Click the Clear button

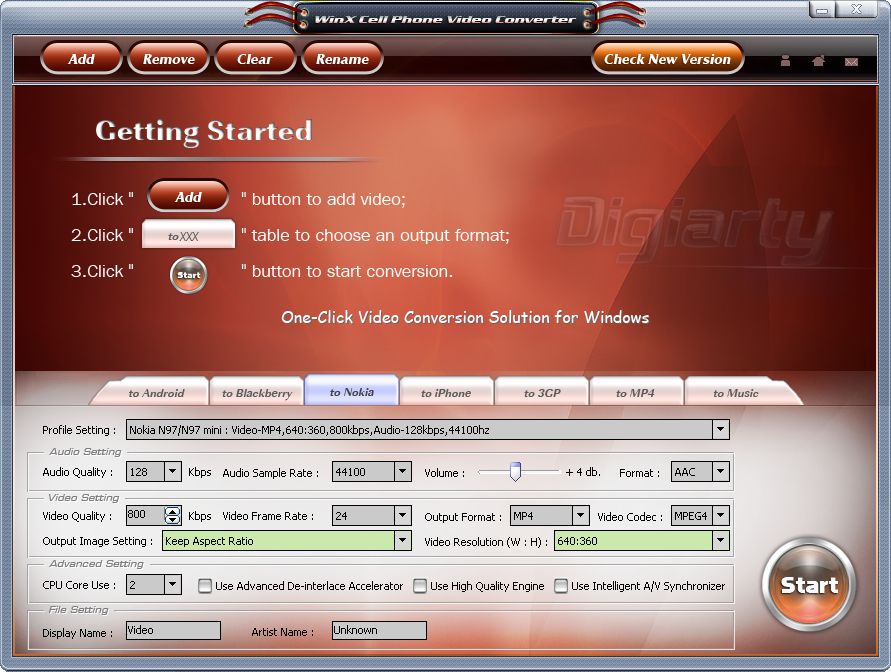pos(255,59)
